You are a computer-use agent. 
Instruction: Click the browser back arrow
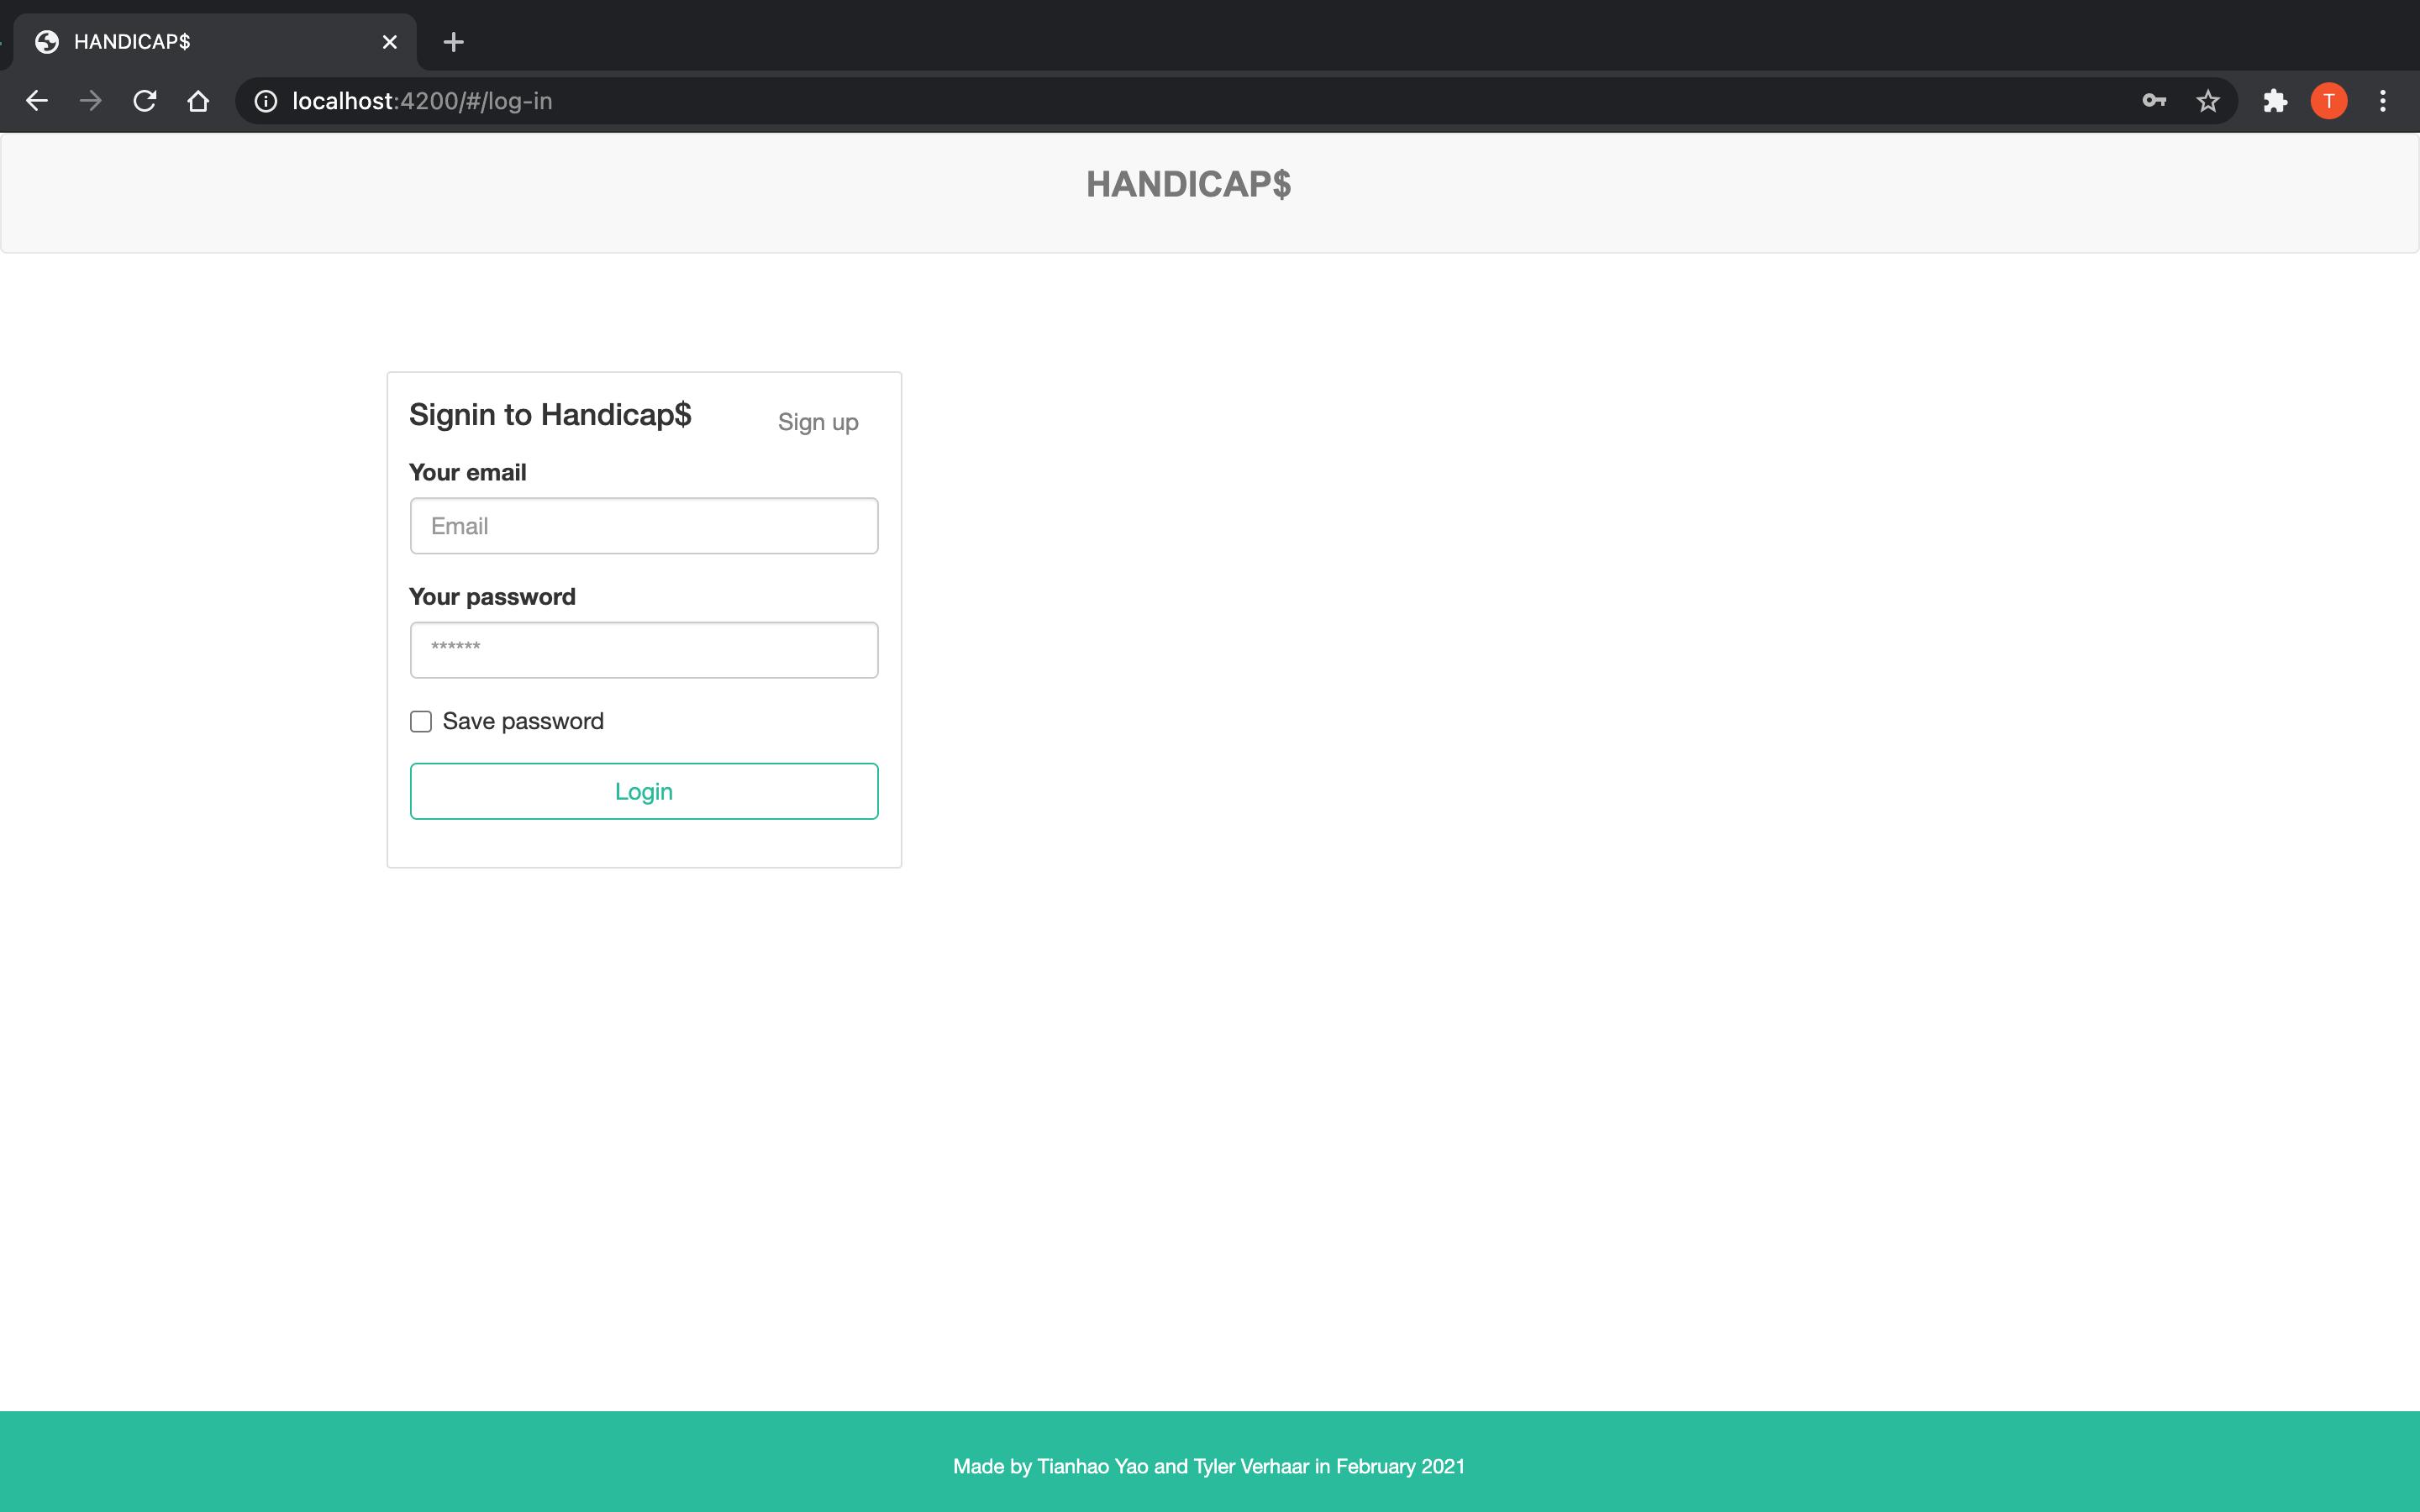37,101
